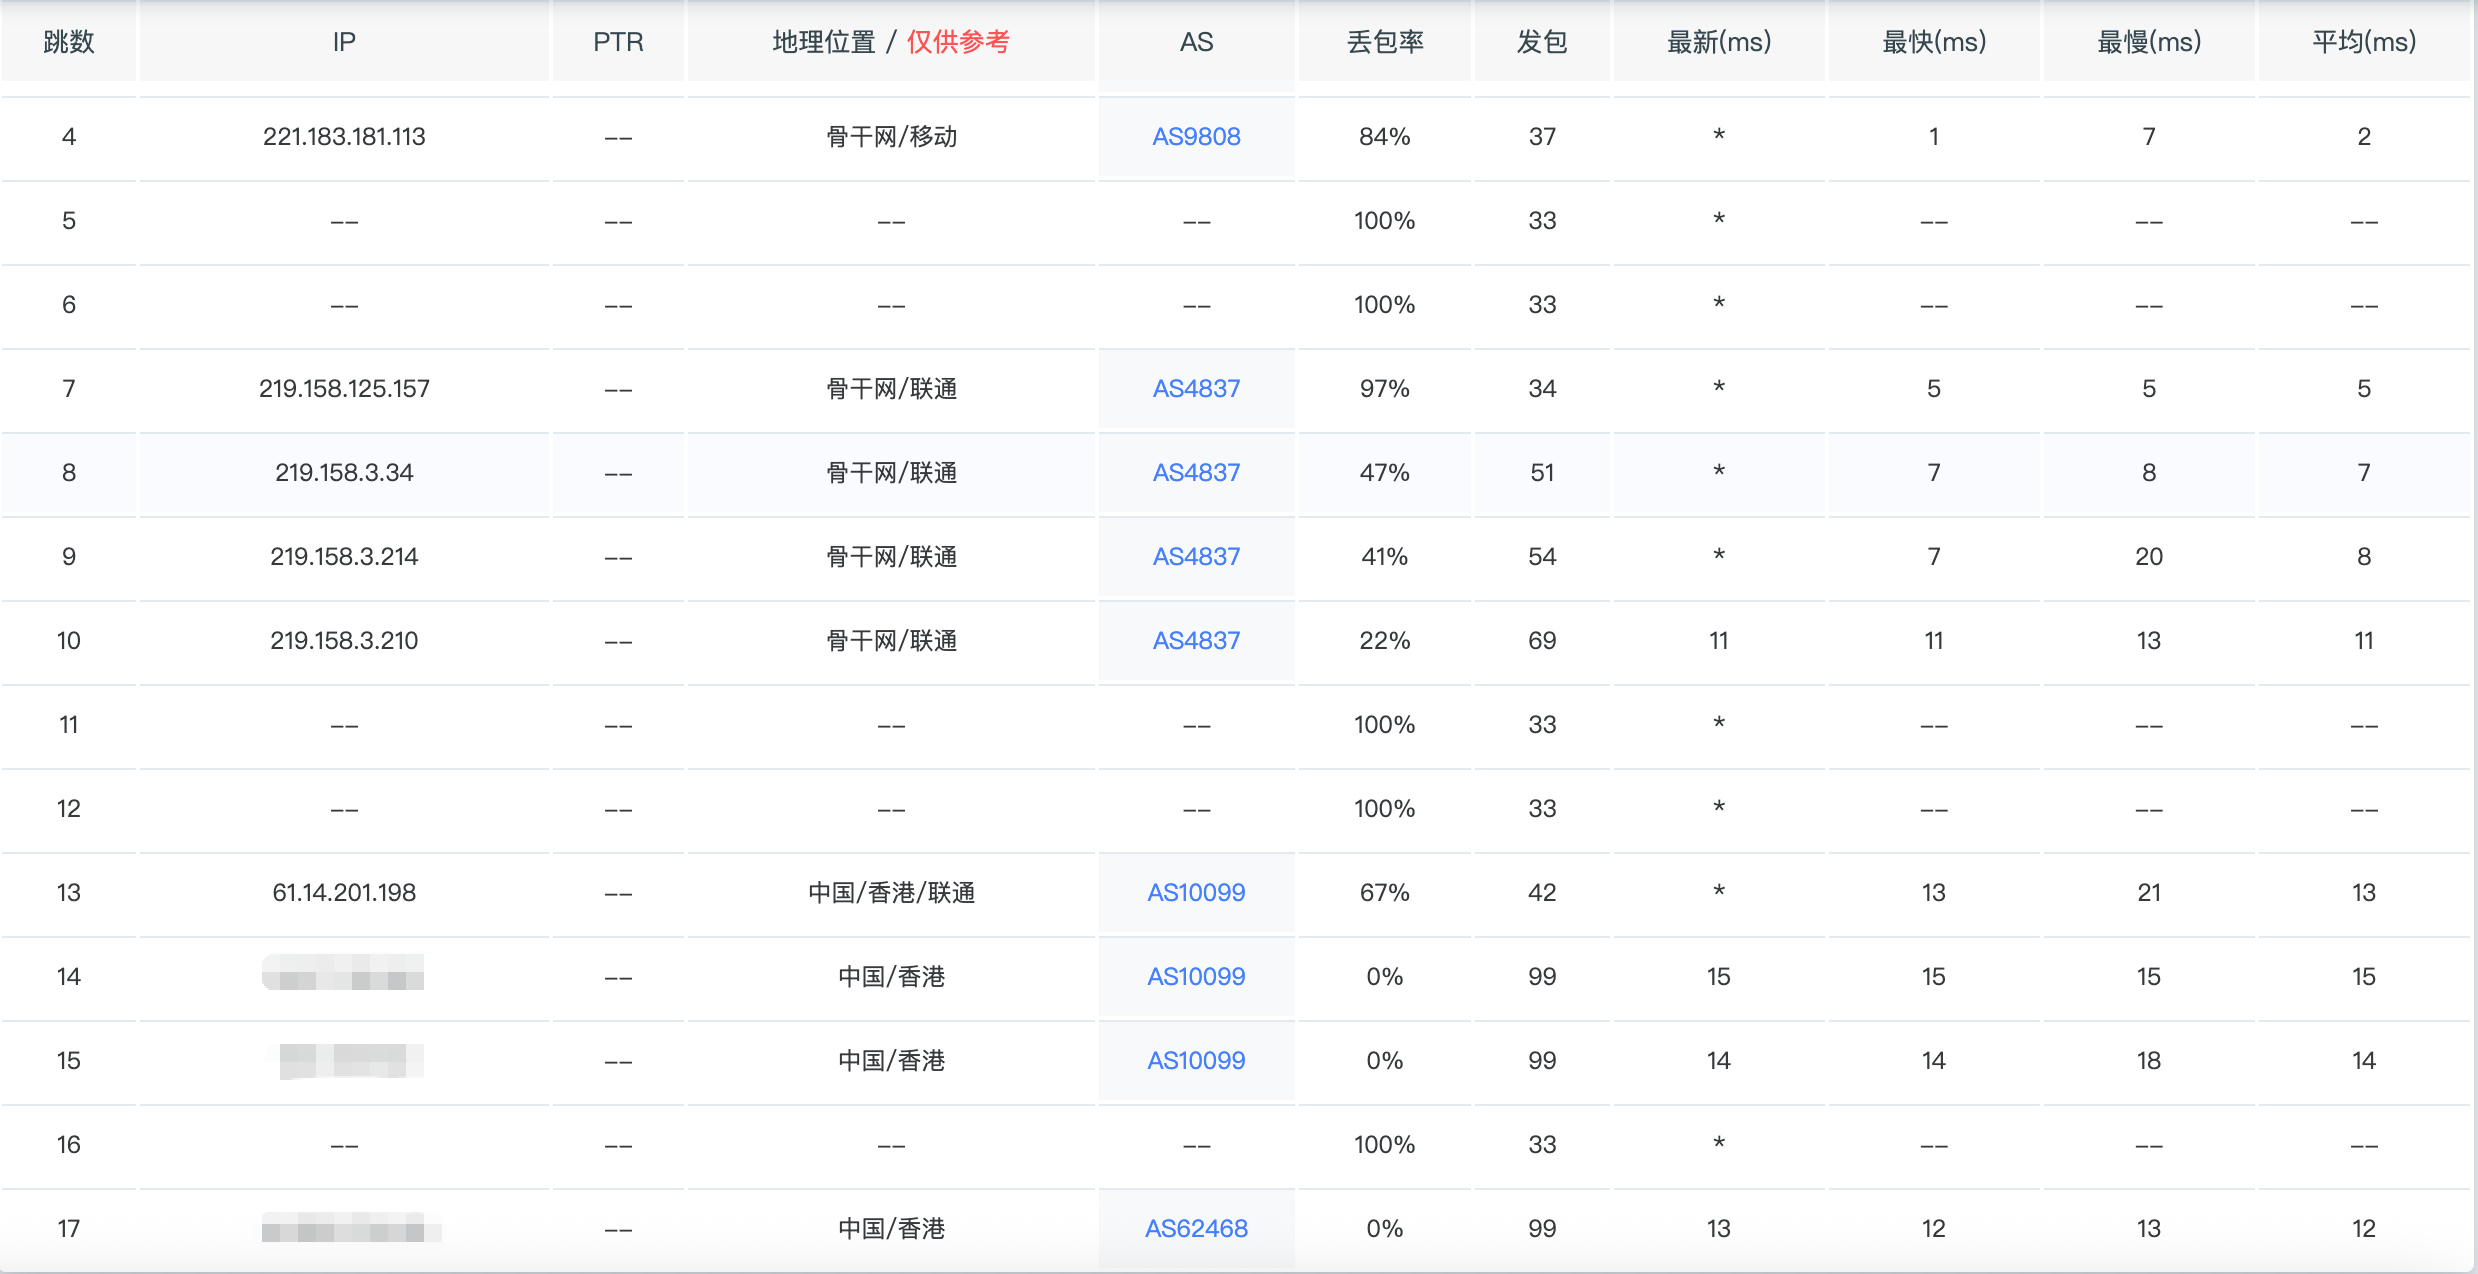2478x1274 pixels.
Task: Click the 中国/香港/联通 location cell
Action: [x=891, y=893]
